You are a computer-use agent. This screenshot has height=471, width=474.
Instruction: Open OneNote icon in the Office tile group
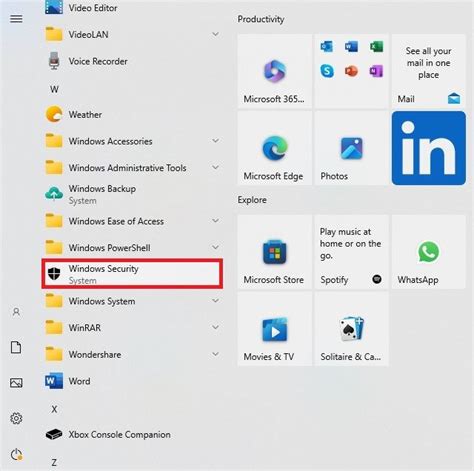click(x=376, y=71)
